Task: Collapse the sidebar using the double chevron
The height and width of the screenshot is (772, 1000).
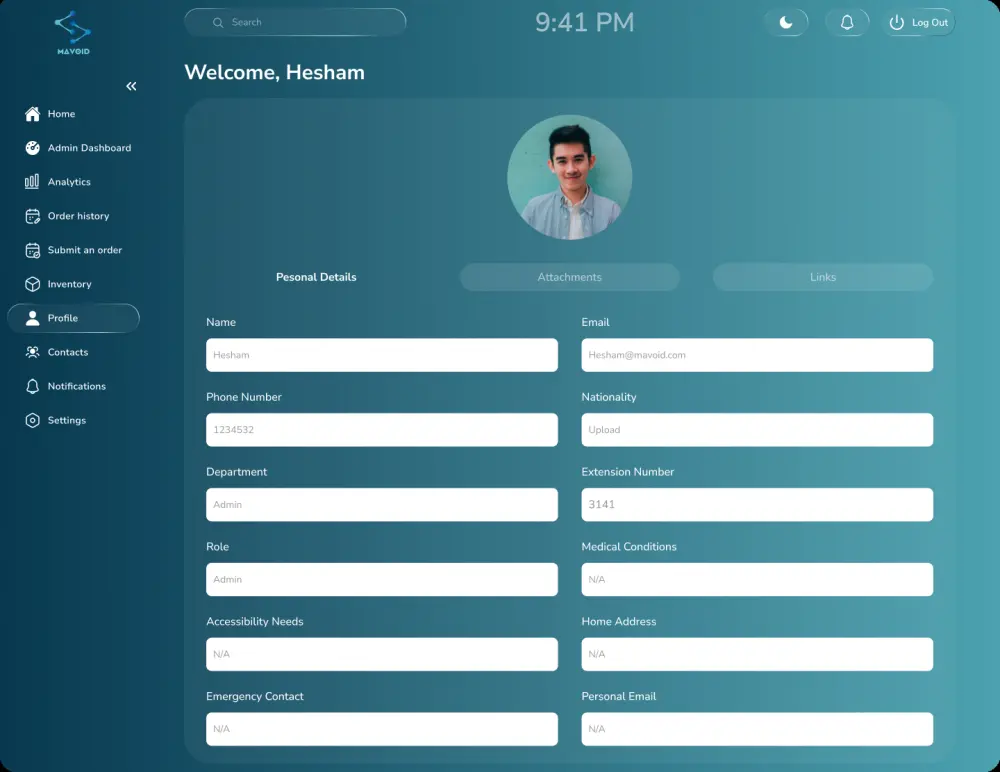Action: [x=131, y=86]
